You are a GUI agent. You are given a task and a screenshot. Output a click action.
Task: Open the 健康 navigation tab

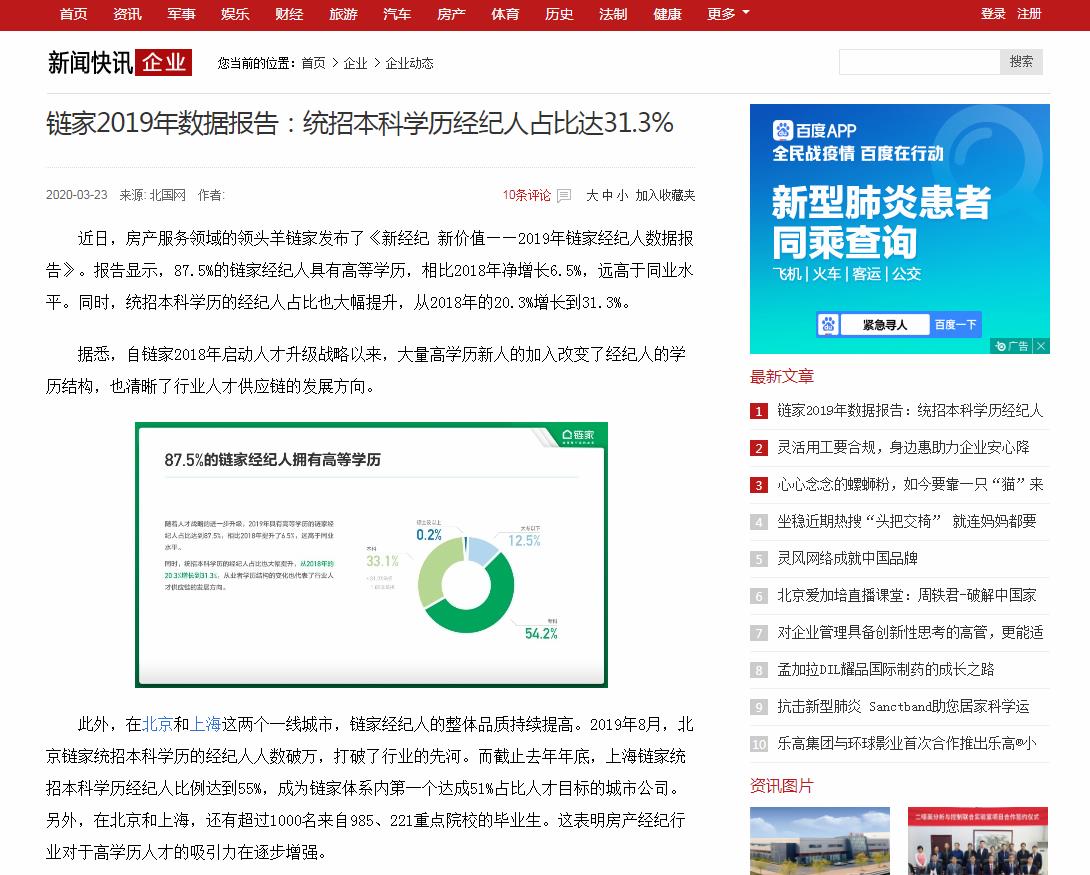pos(667,14)
